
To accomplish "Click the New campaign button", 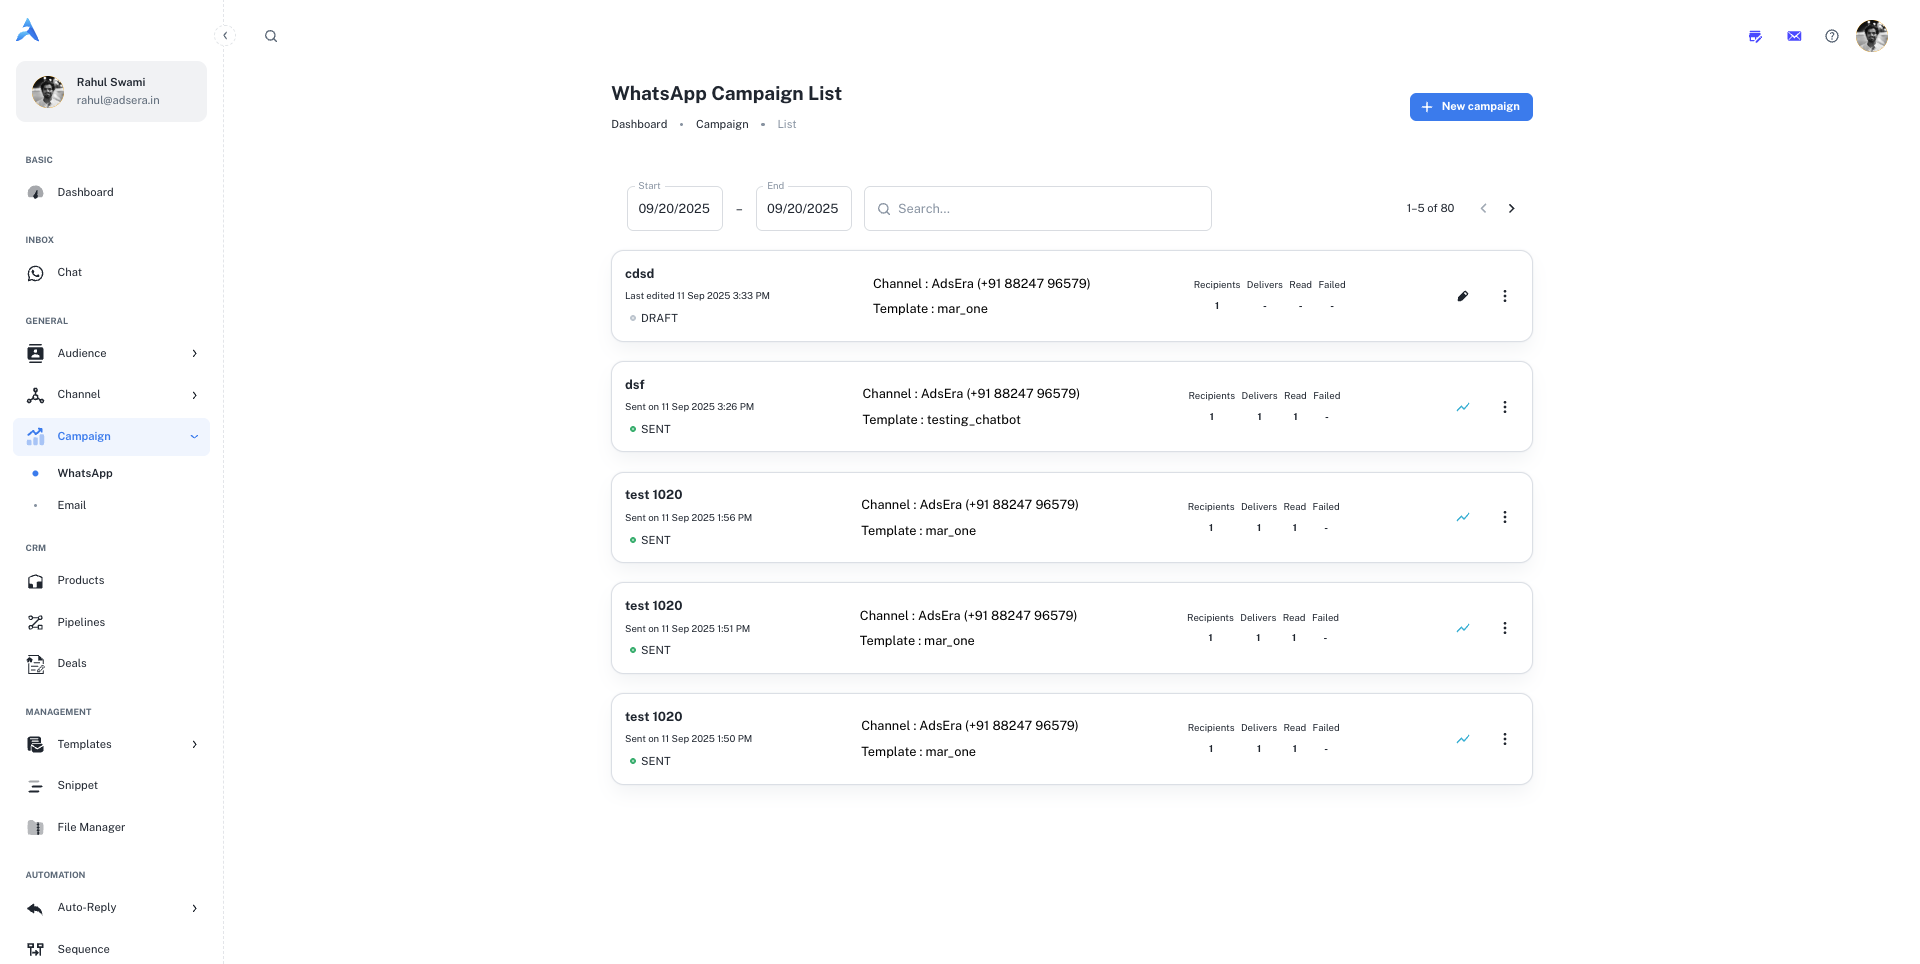I will click(1470, 107).
